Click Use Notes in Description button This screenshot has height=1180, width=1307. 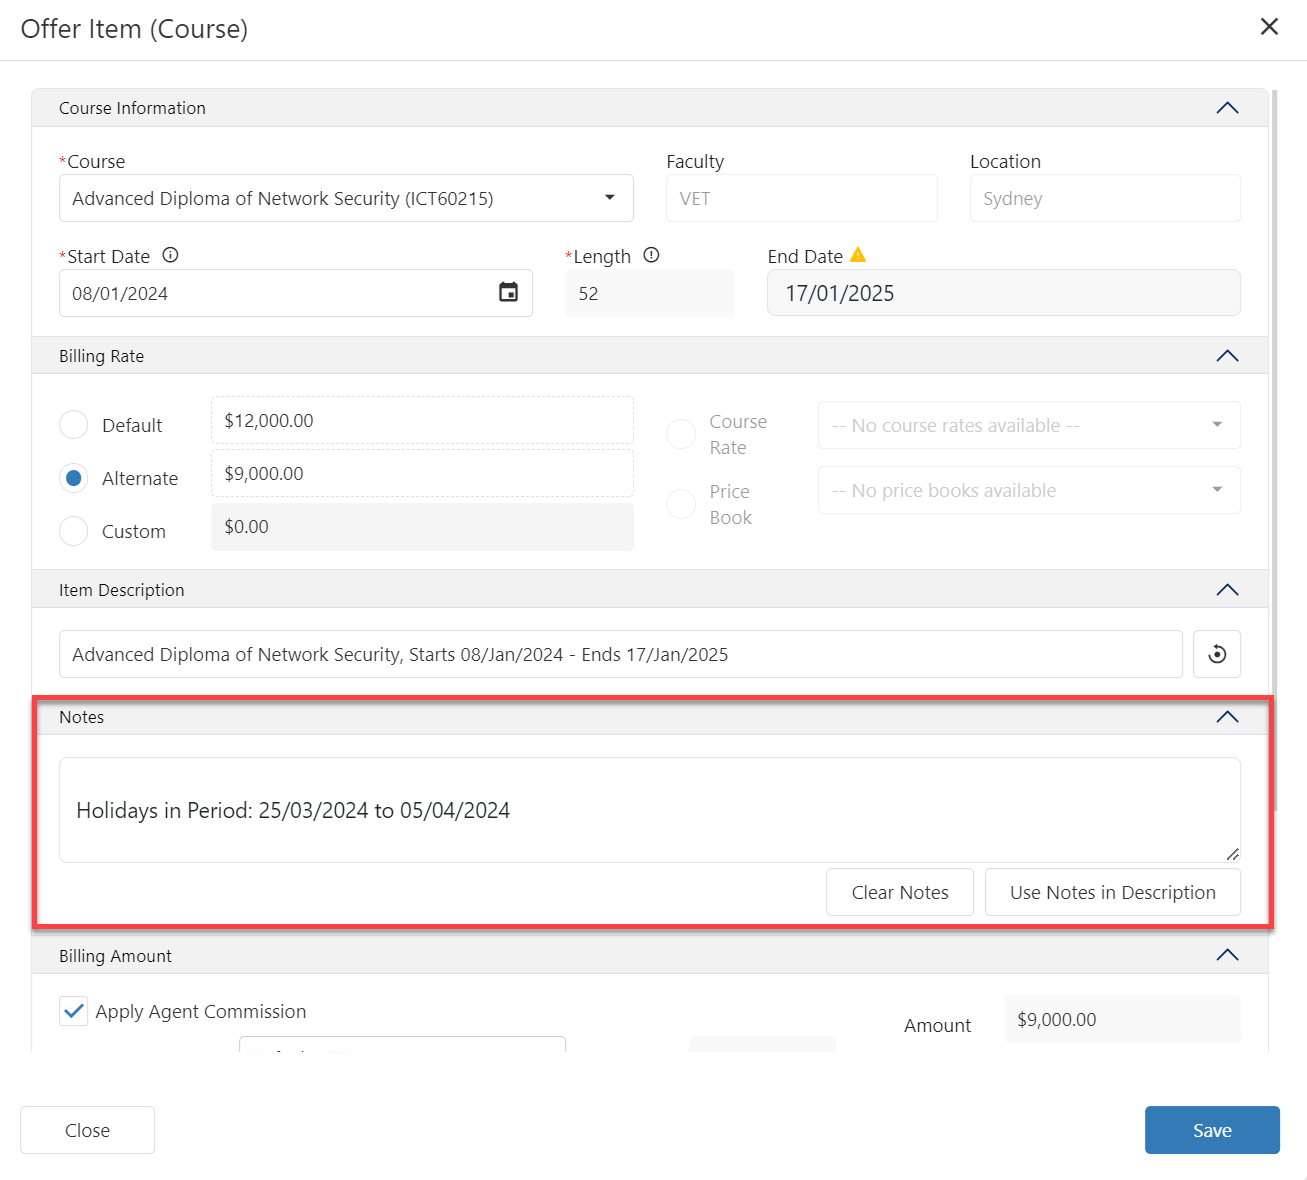click(x=1112, y=892)
